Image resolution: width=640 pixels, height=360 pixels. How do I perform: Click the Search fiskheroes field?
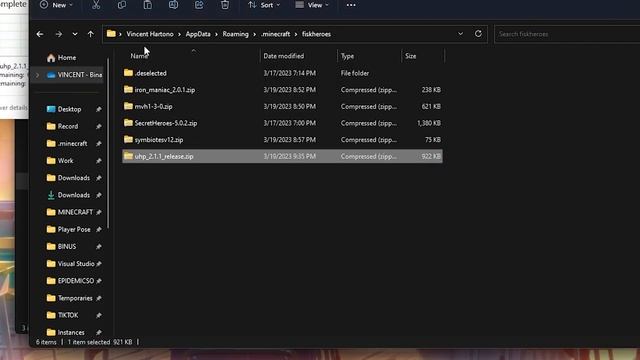coord(567,34)
